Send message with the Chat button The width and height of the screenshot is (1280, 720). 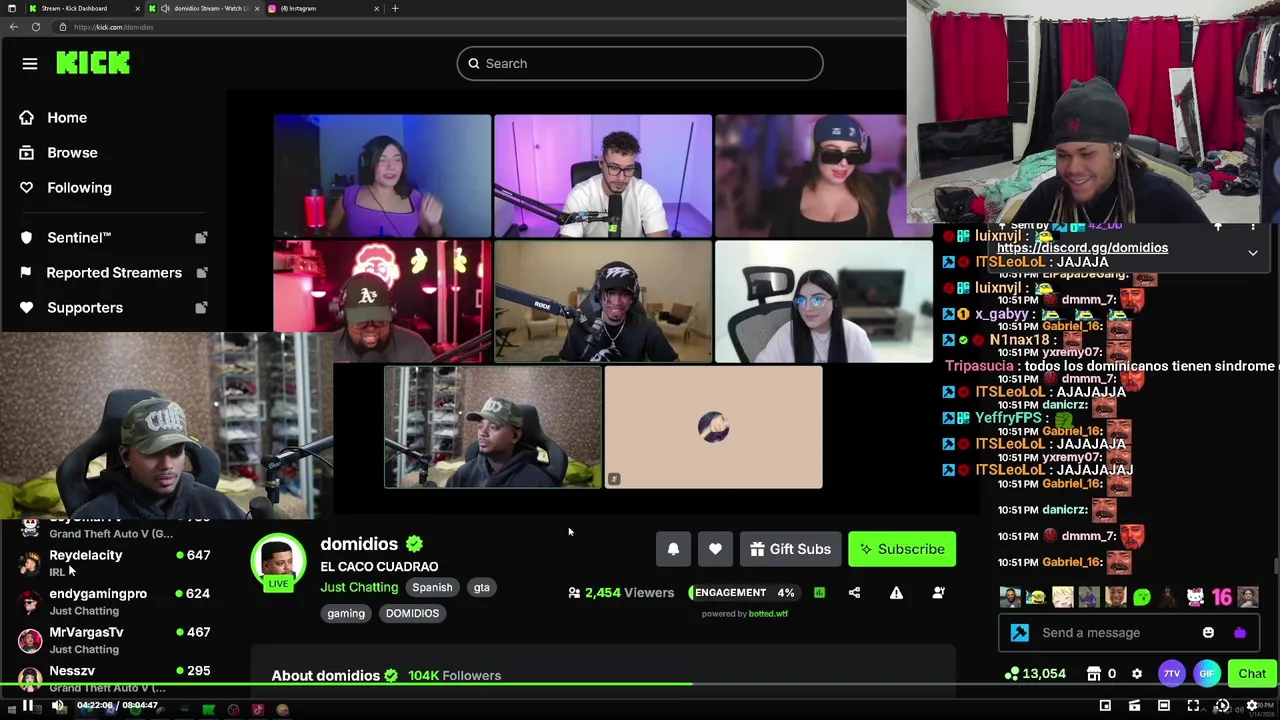[x=1252, y=674]
